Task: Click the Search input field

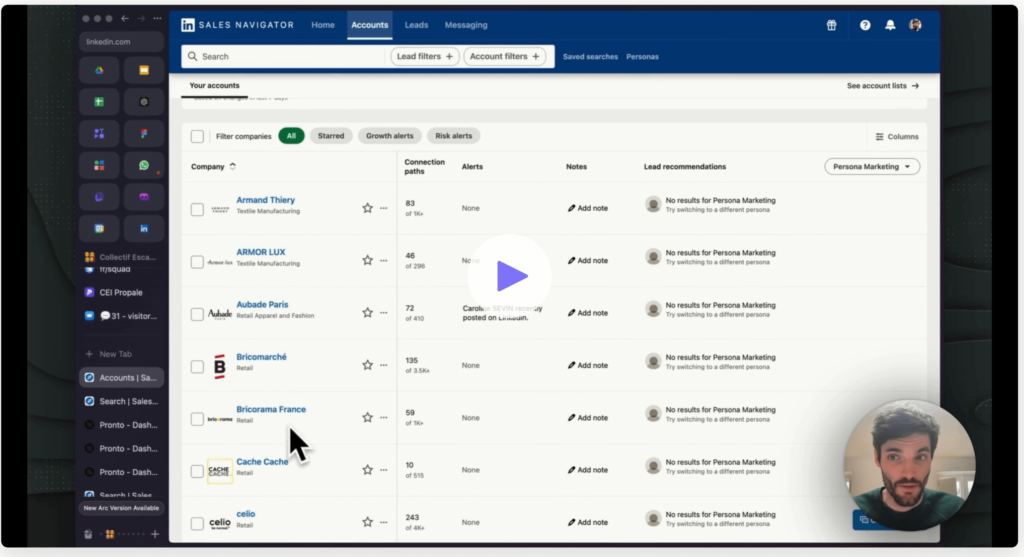Action: pyautogui.click(x=282, y=56)
